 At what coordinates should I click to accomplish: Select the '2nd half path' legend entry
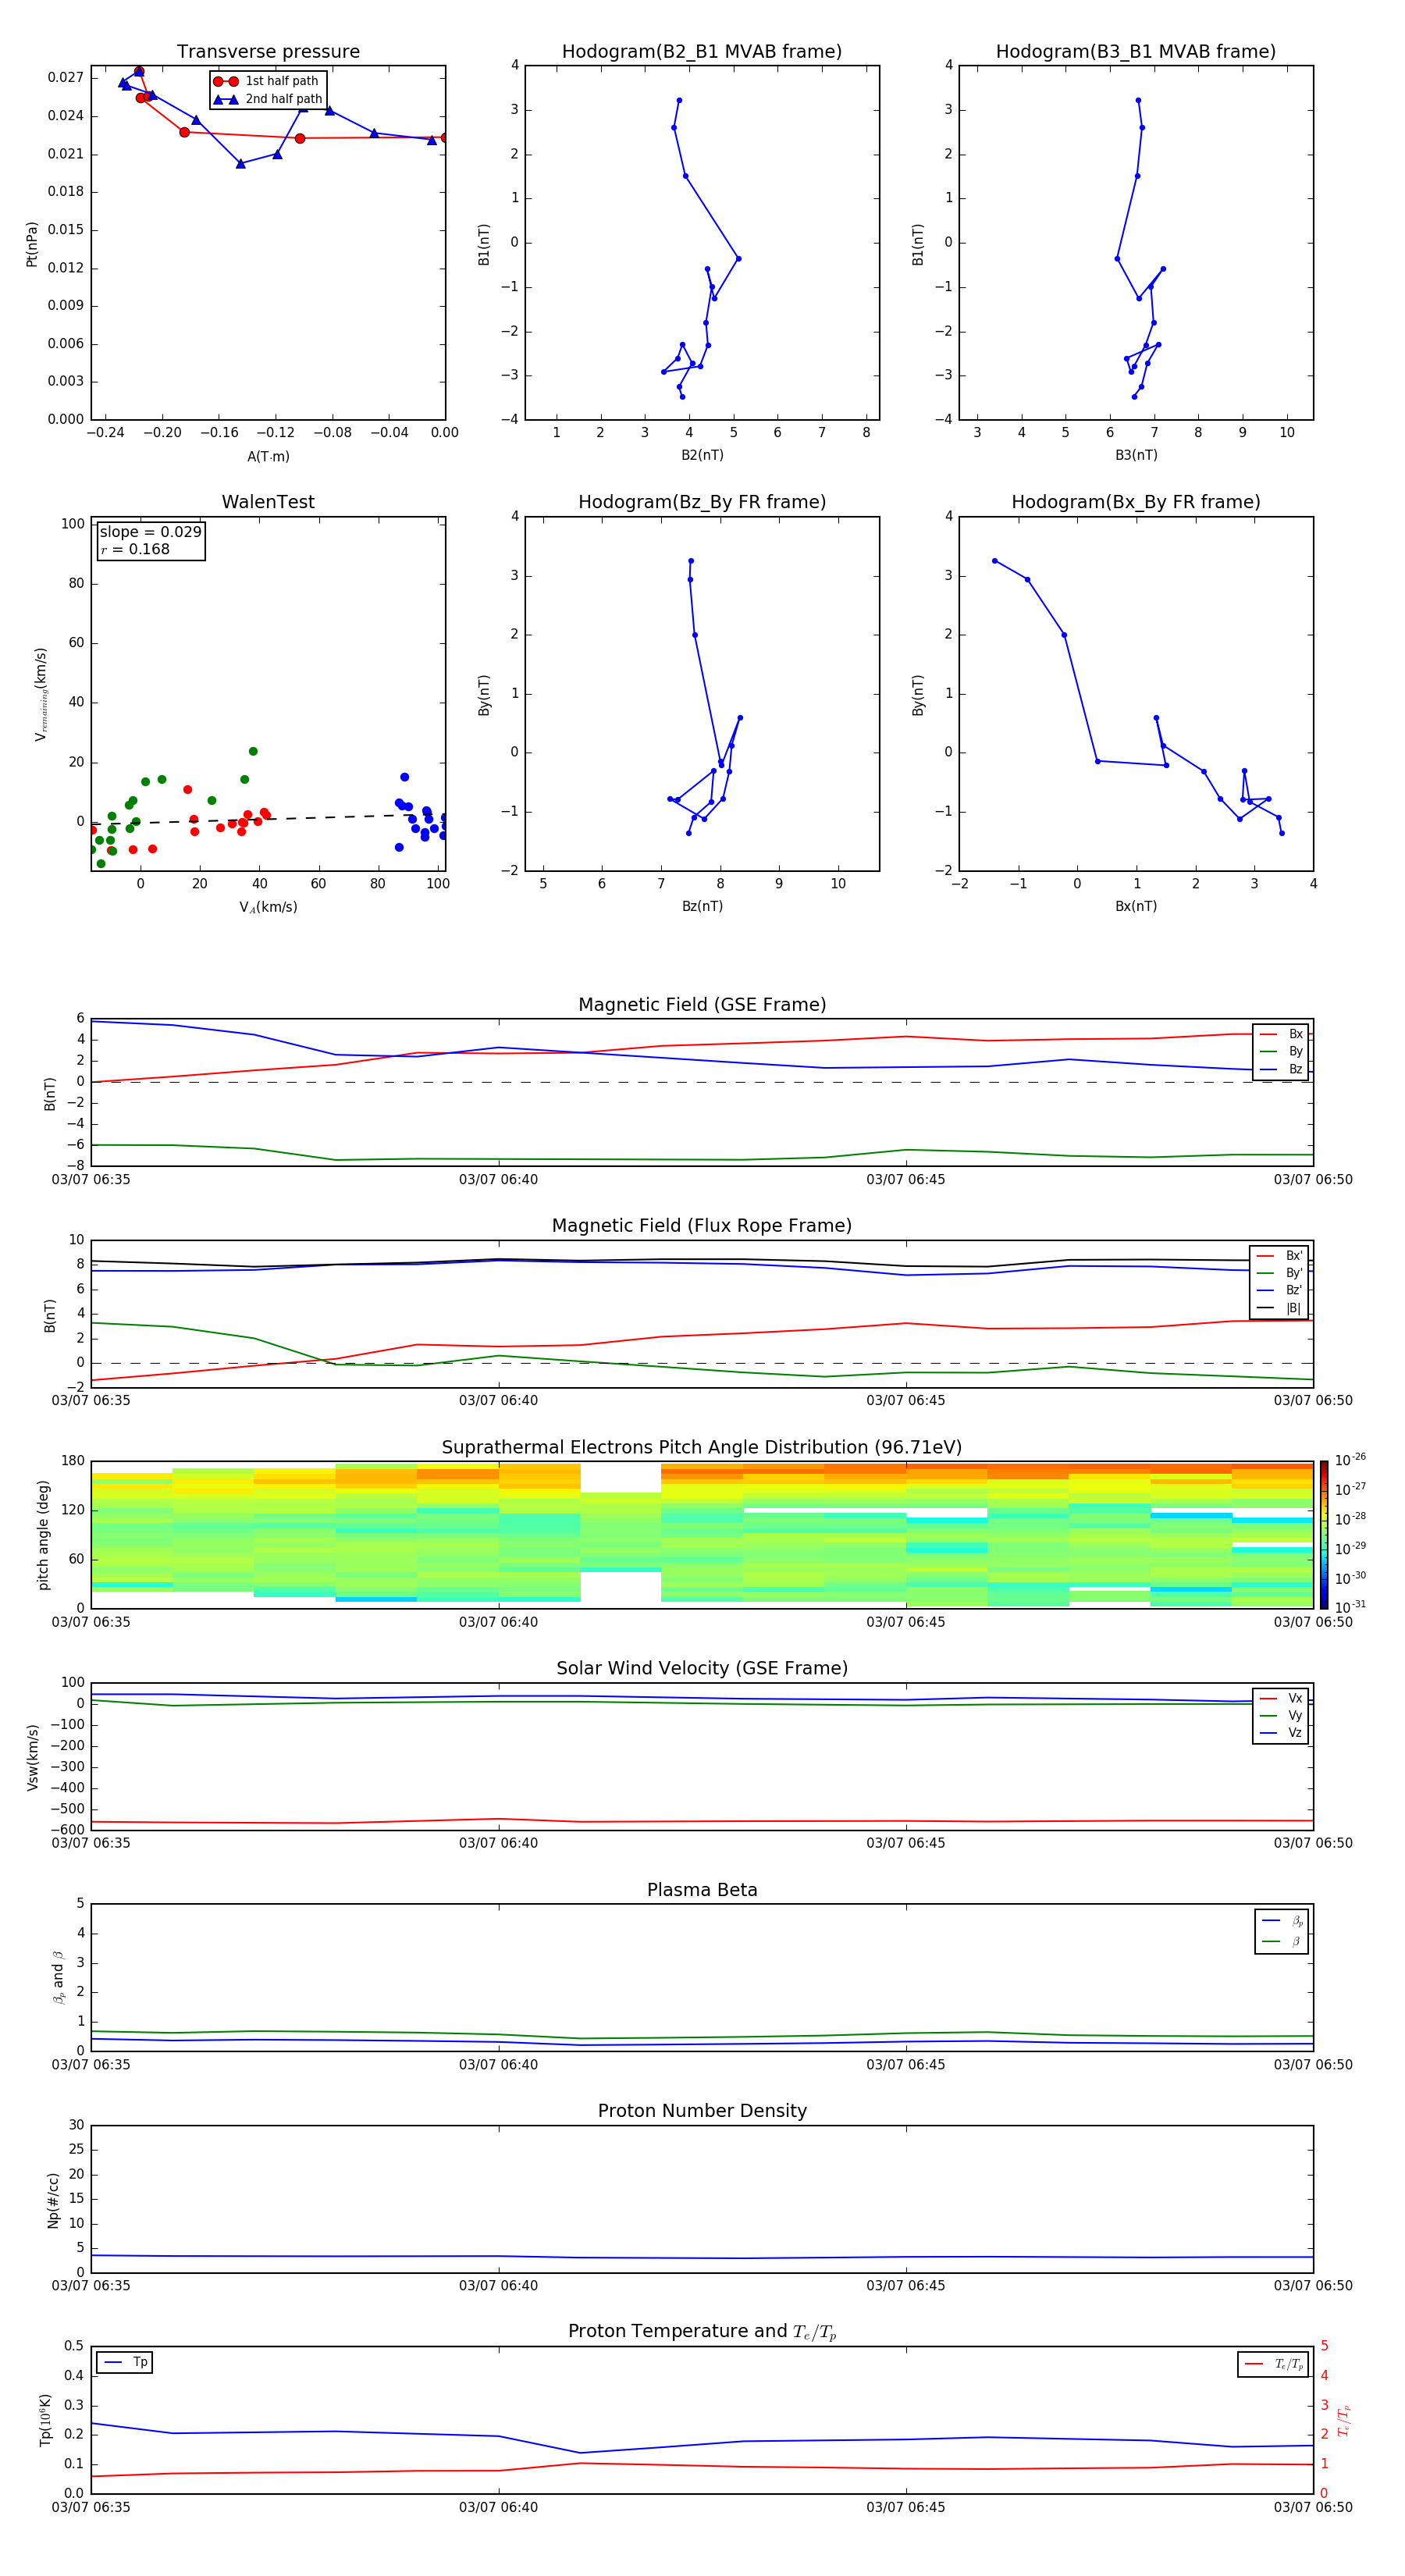coord(269,99)
